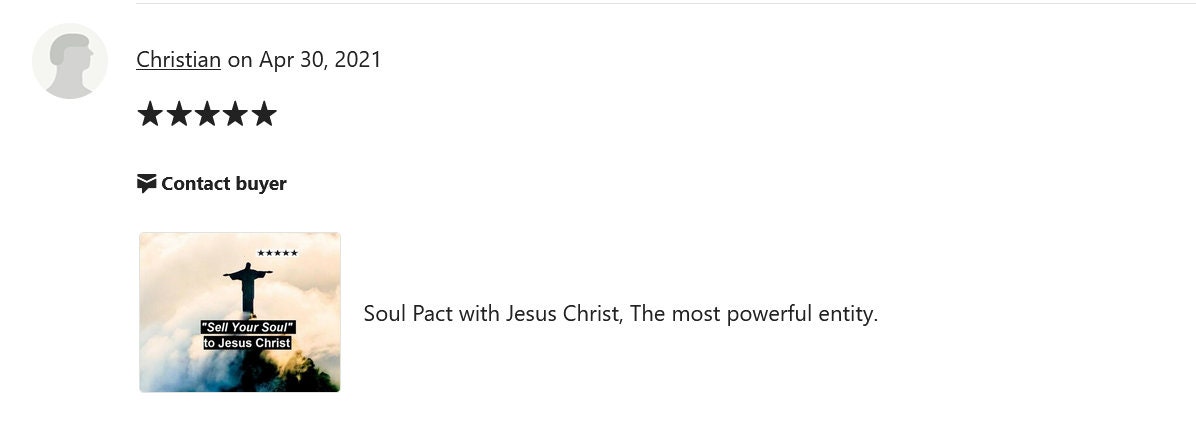Click the third star of the rating

click(x=207, y=114)
